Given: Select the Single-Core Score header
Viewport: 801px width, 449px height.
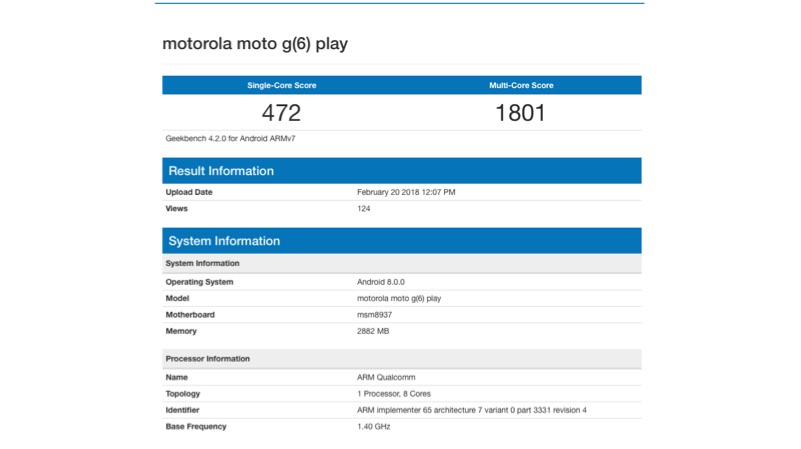Looking at the screenshot, I should (x=281, y=86).
